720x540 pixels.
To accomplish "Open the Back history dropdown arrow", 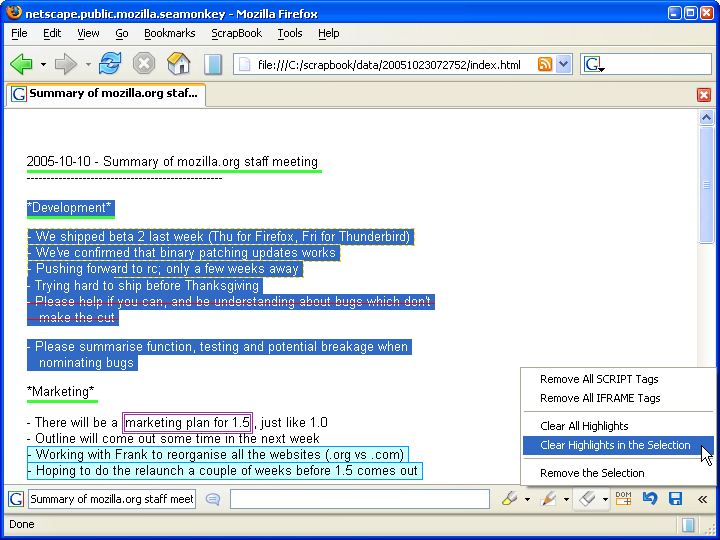I will coord(43,64).
